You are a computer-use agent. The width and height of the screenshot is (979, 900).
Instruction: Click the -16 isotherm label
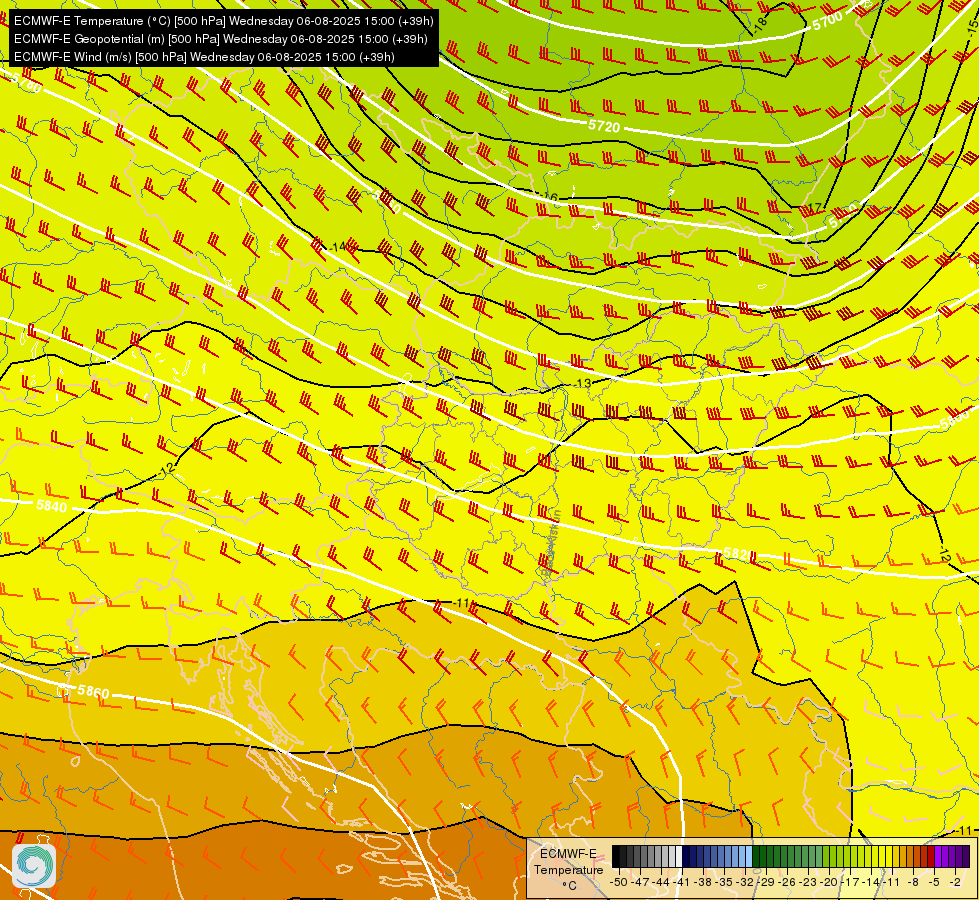(x=549, y=198)
